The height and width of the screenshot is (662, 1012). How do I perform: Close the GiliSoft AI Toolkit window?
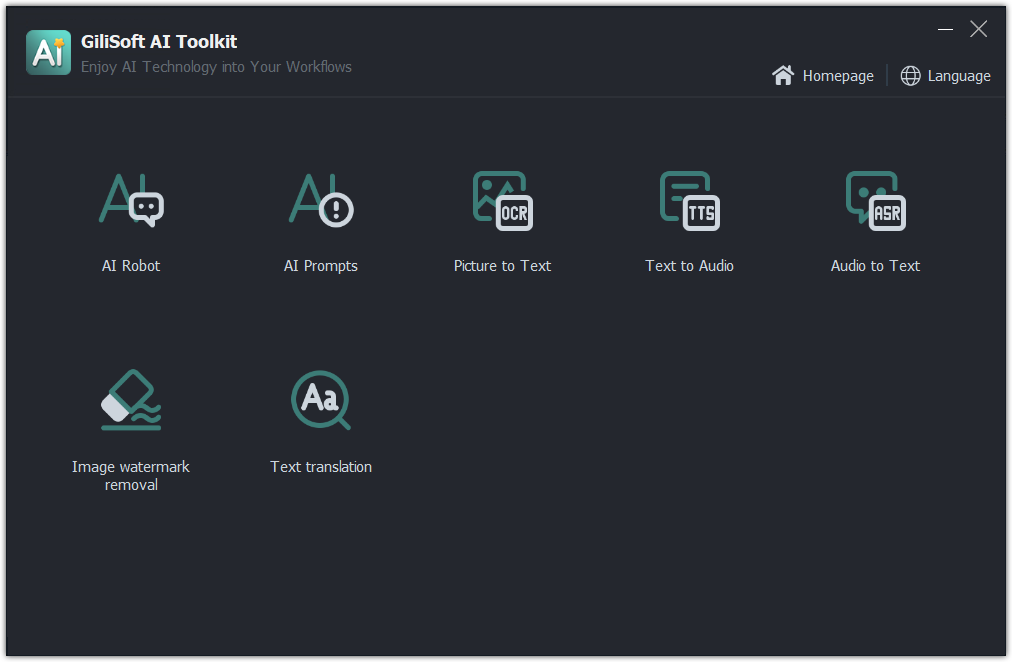(978, 29)
